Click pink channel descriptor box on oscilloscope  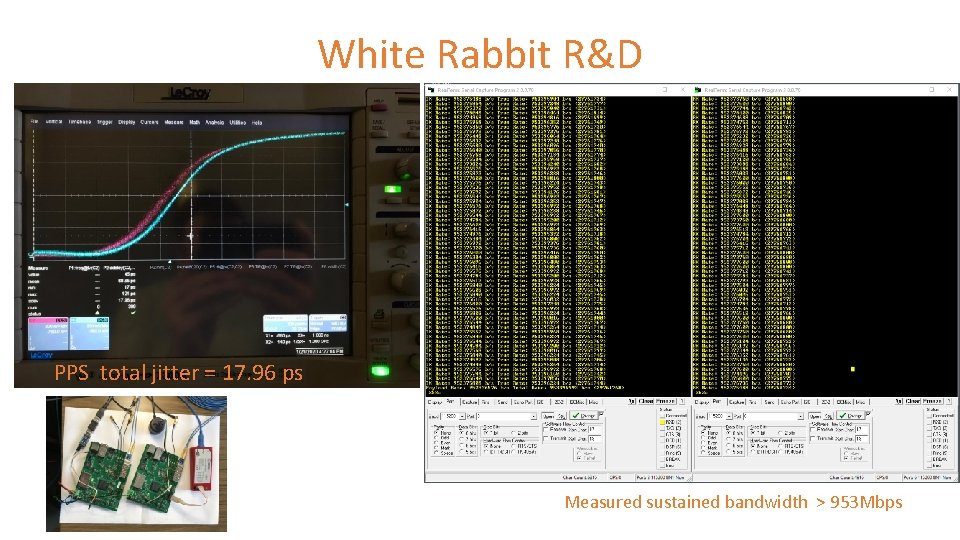(48, 333)
